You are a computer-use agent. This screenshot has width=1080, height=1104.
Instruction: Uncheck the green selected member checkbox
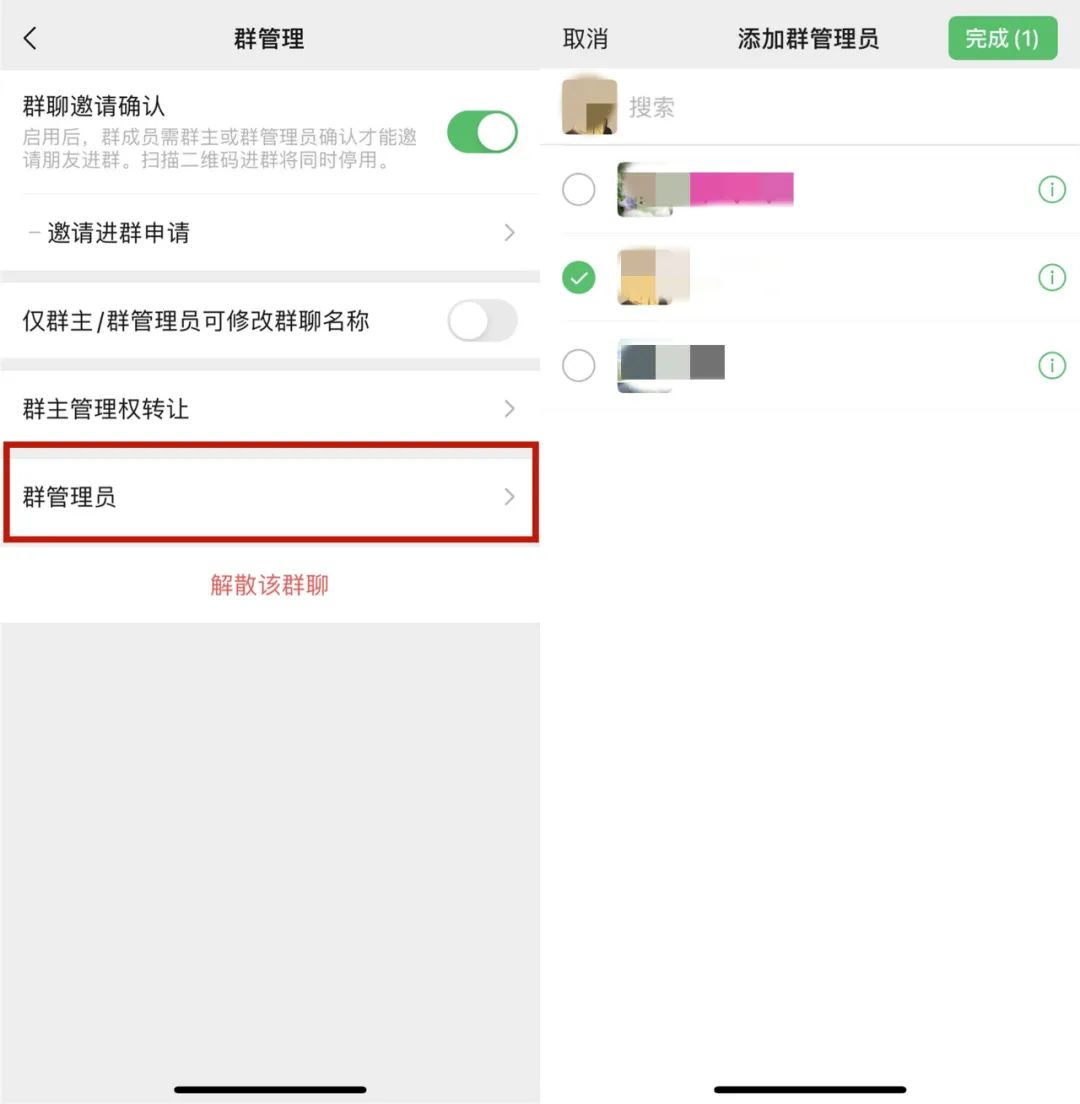[579, 277]
